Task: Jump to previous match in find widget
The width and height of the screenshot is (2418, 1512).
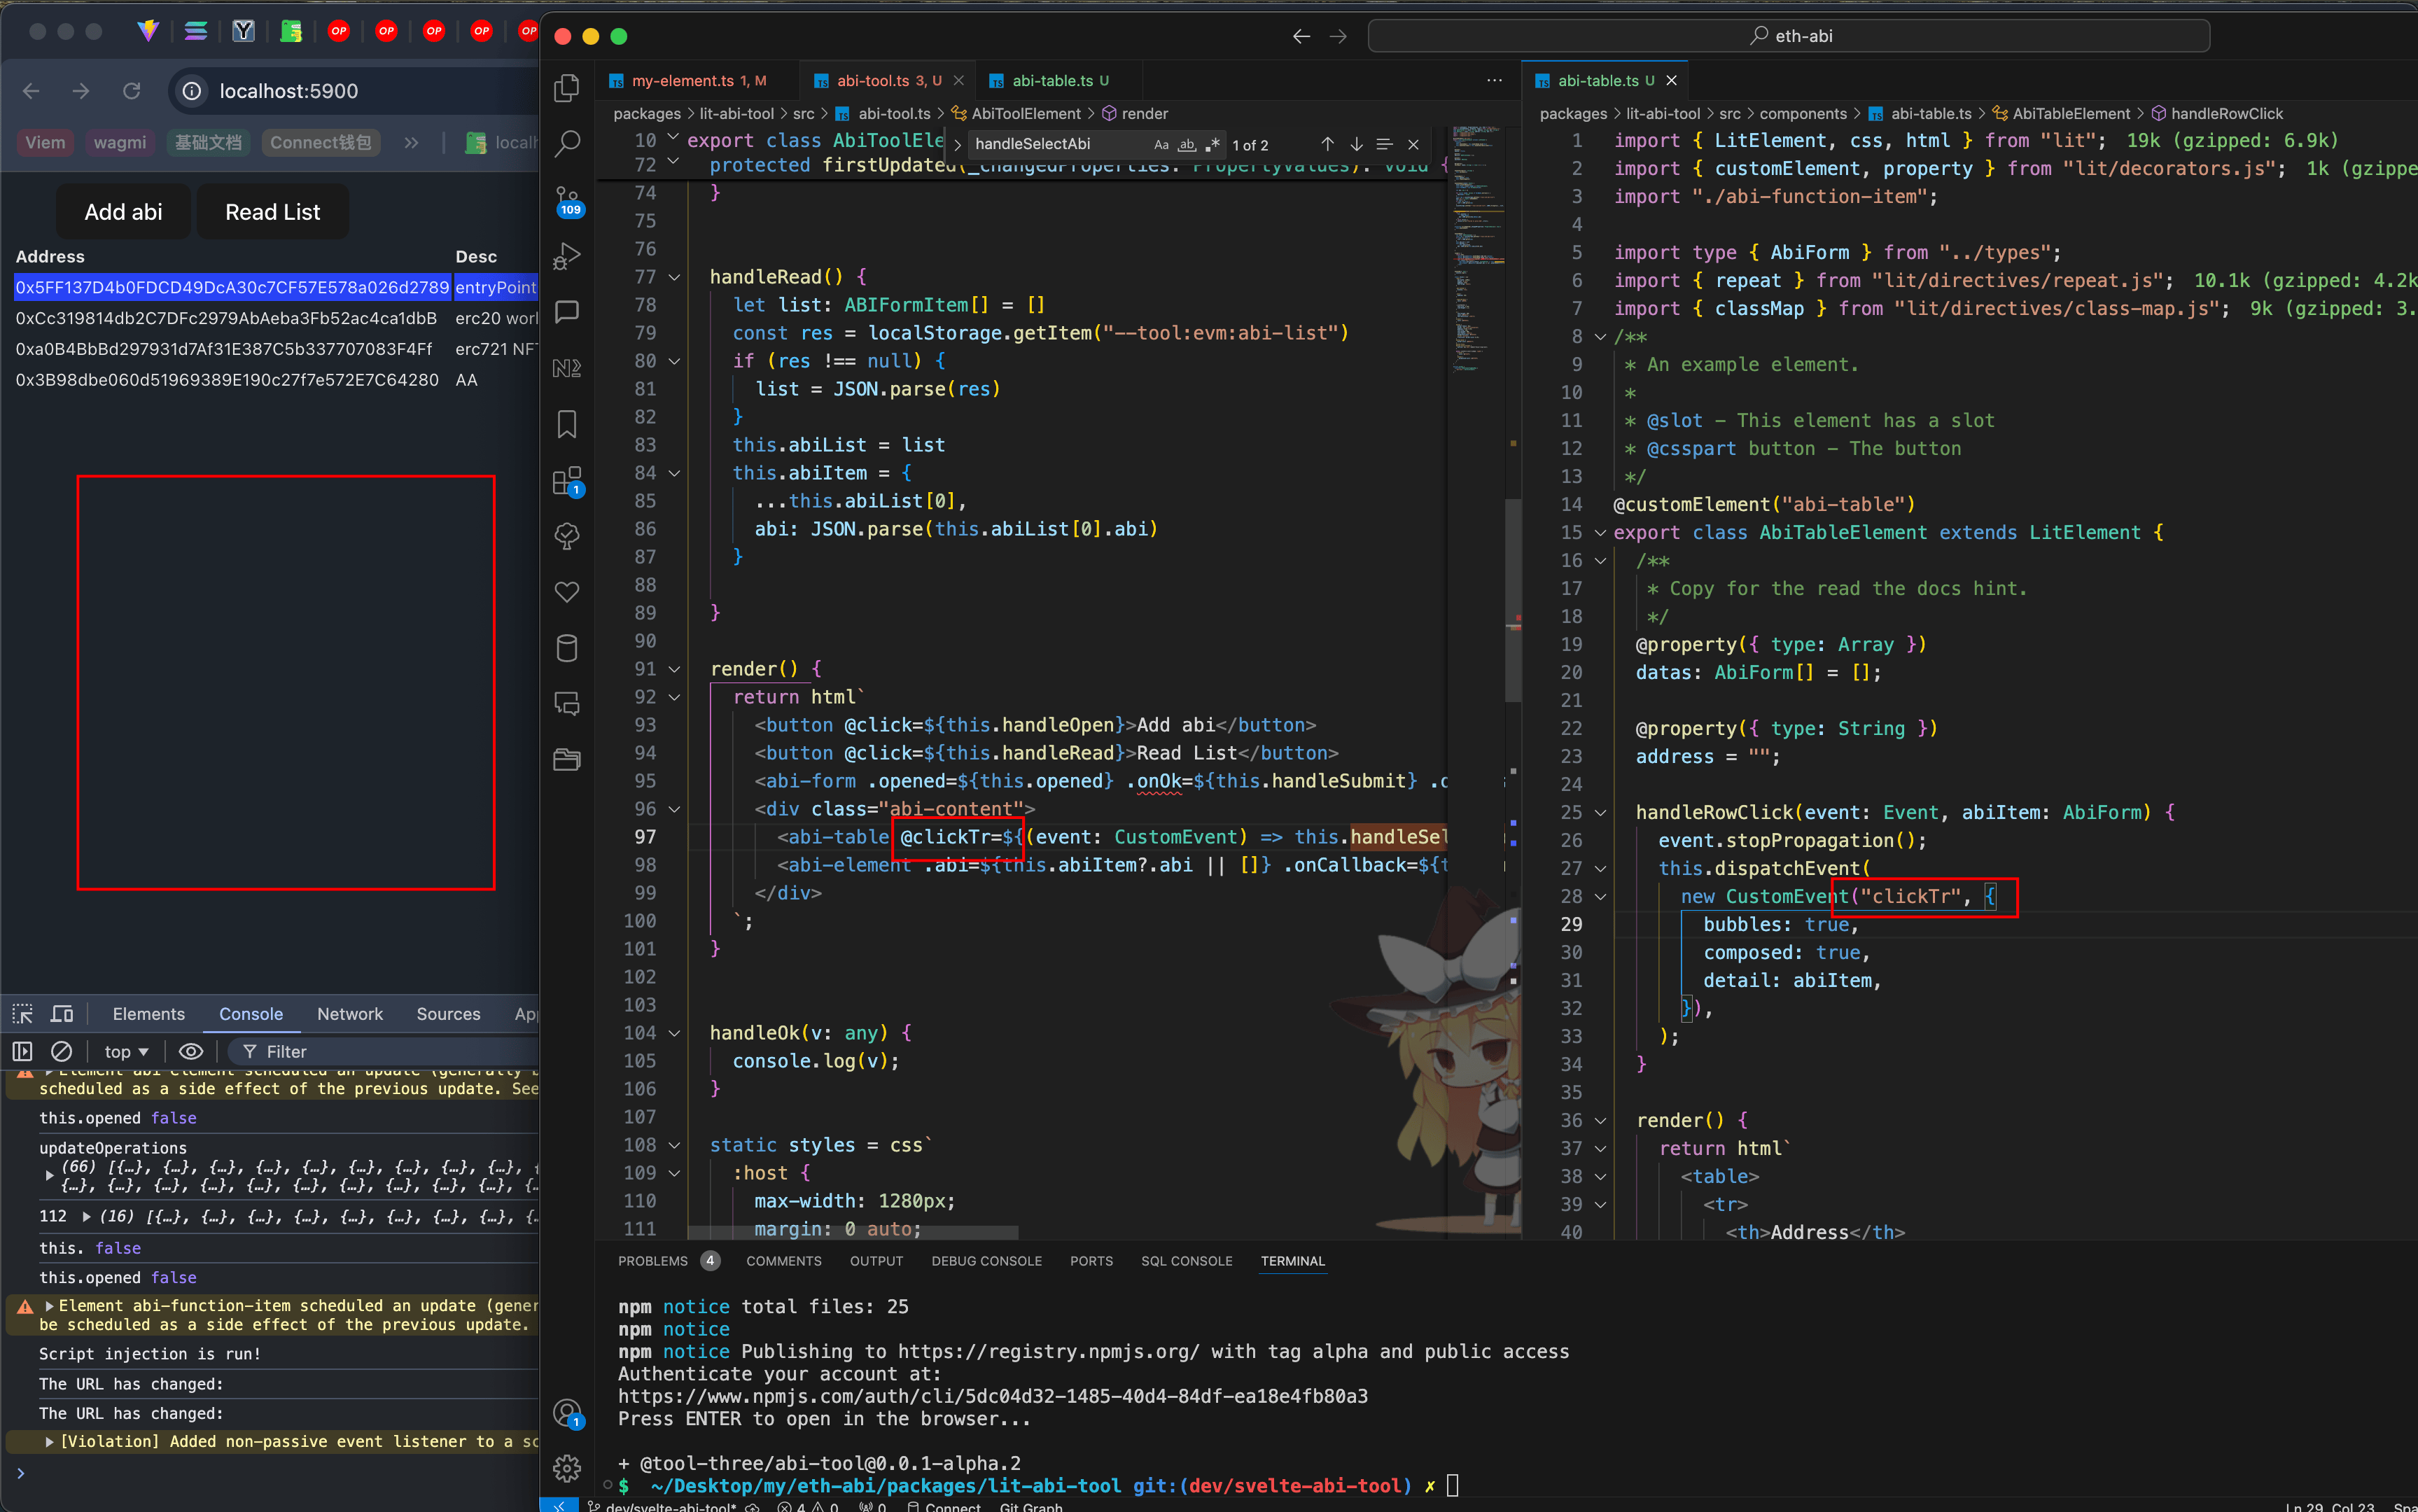Action: click(1327, 144)
